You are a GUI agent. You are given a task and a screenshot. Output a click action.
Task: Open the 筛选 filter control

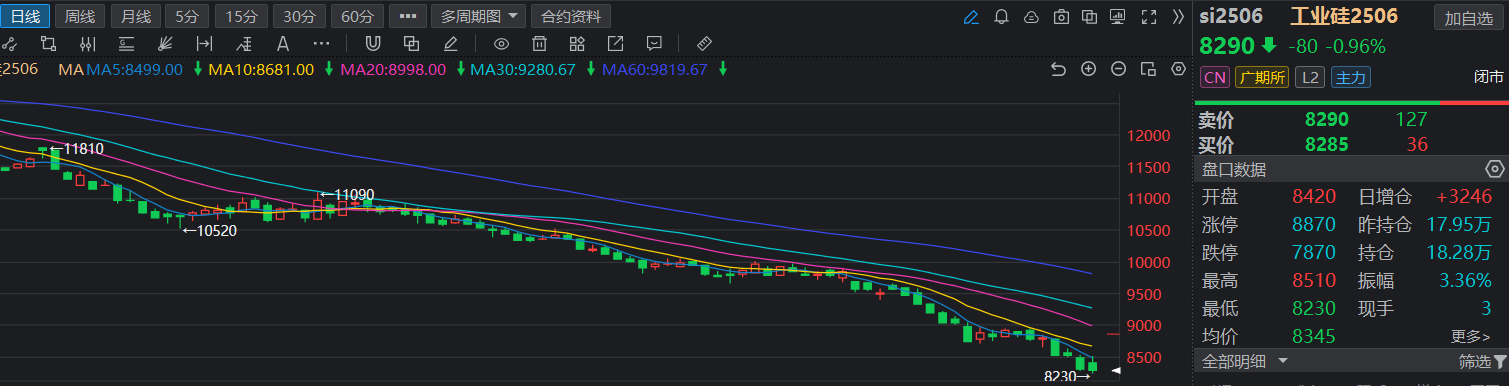[1482, 361]
